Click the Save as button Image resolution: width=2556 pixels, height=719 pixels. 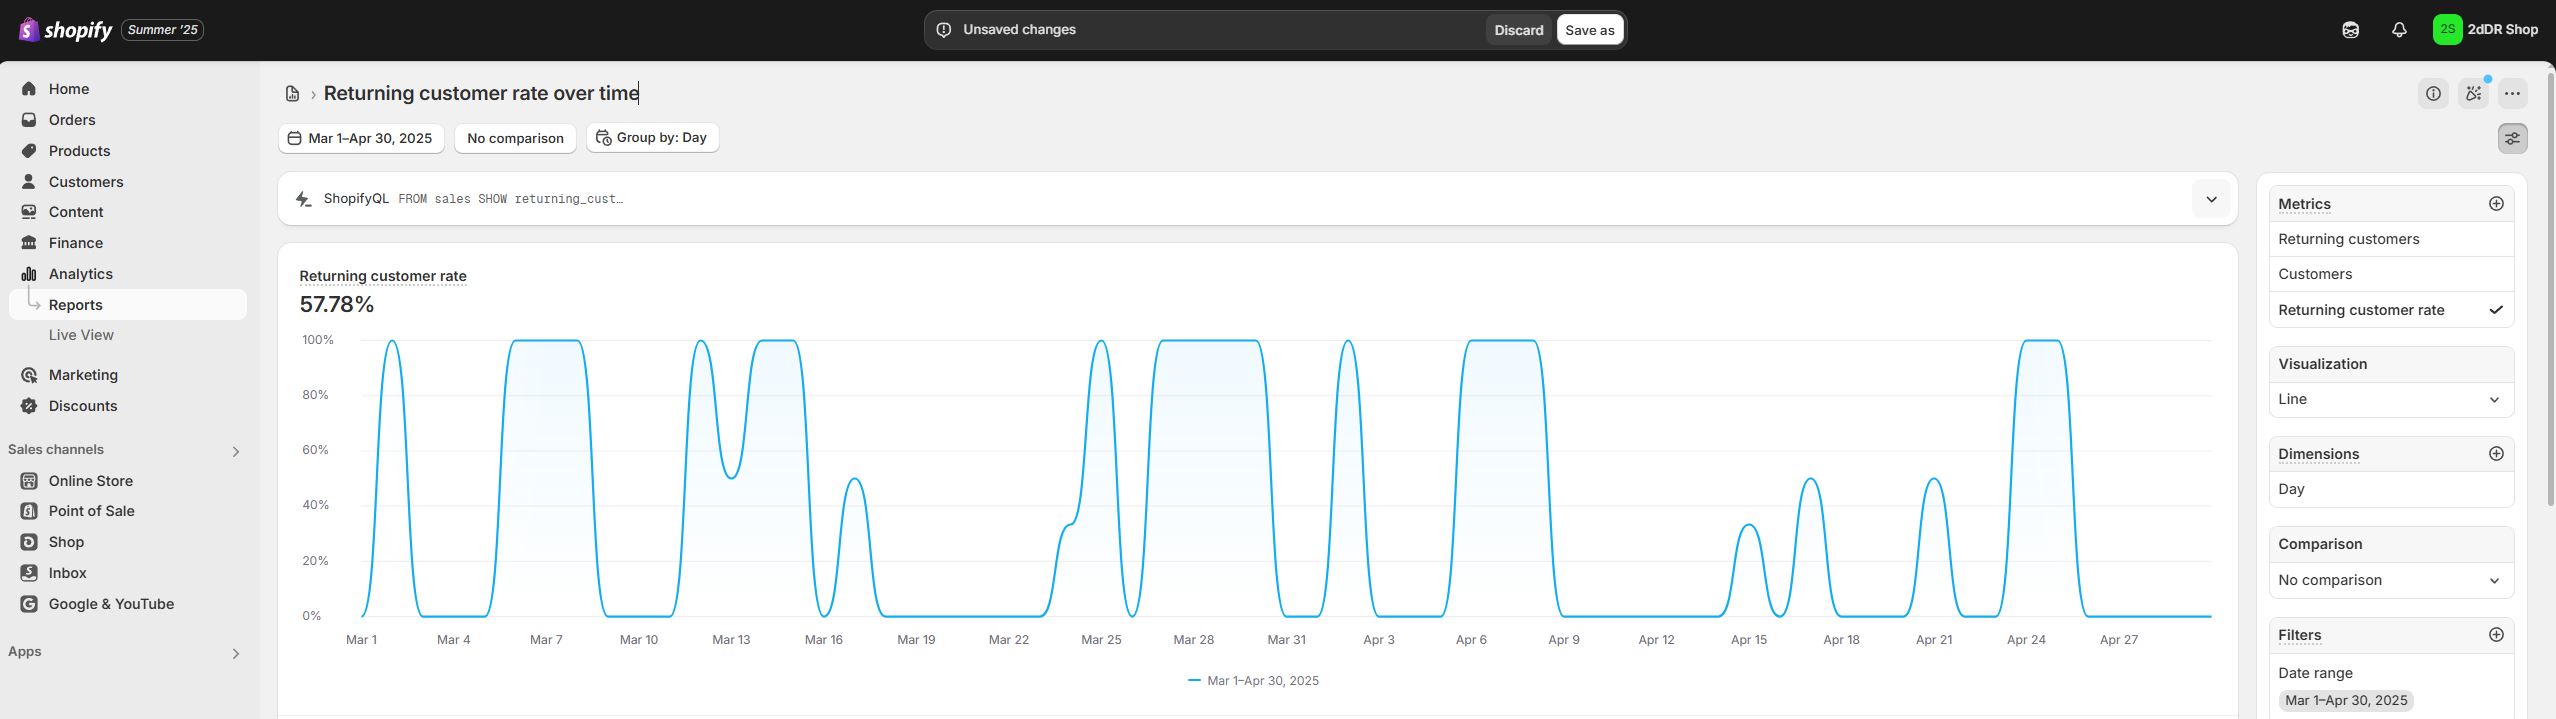pyautogui.click(x=1589, y=30)
